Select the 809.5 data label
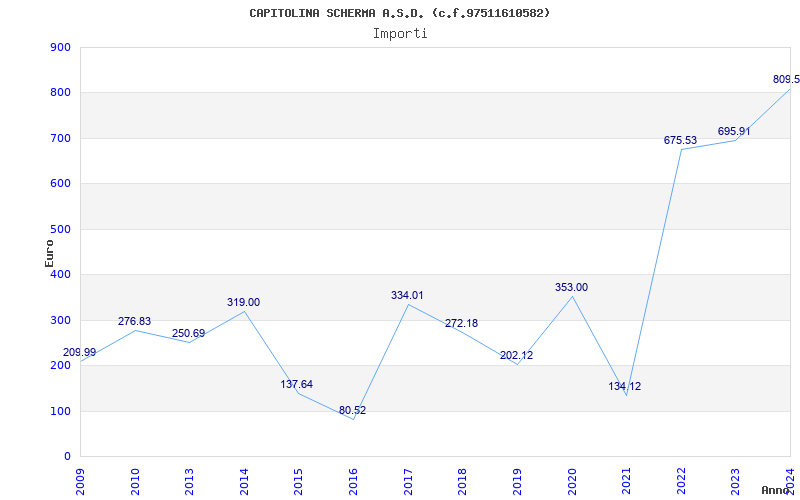This screenshot has width=800, height=500. pyautogui.click(x=786, y=80)
